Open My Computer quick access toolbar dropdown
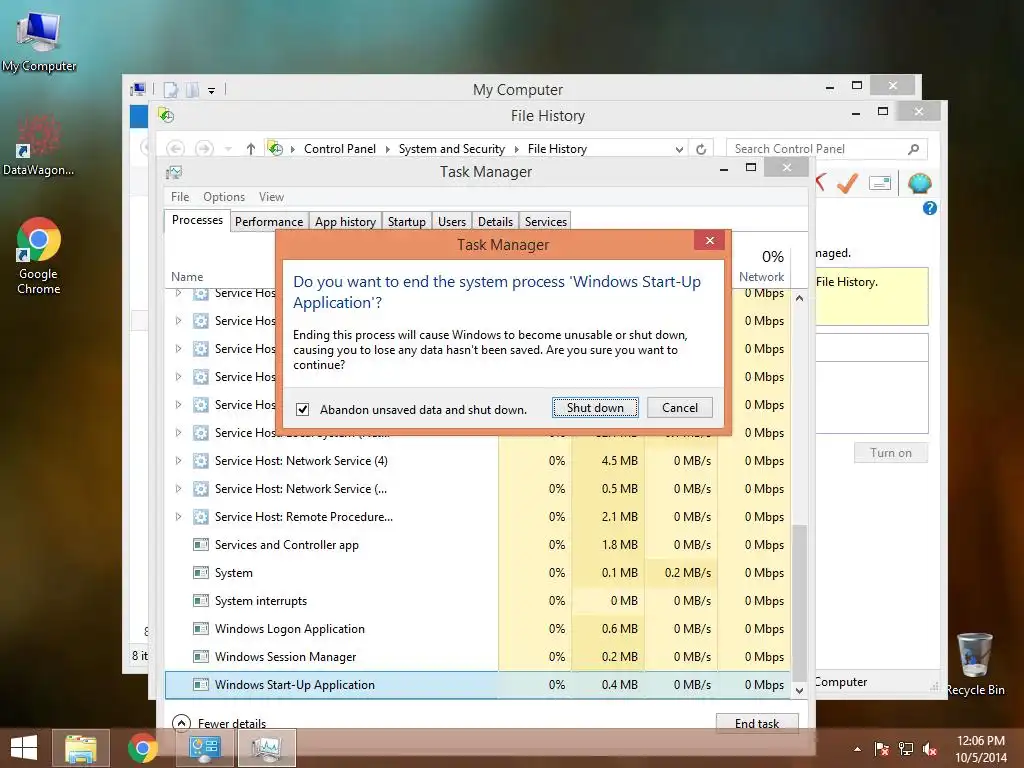The width and height of the screenshot is (1024, 768). click(212, 91)
